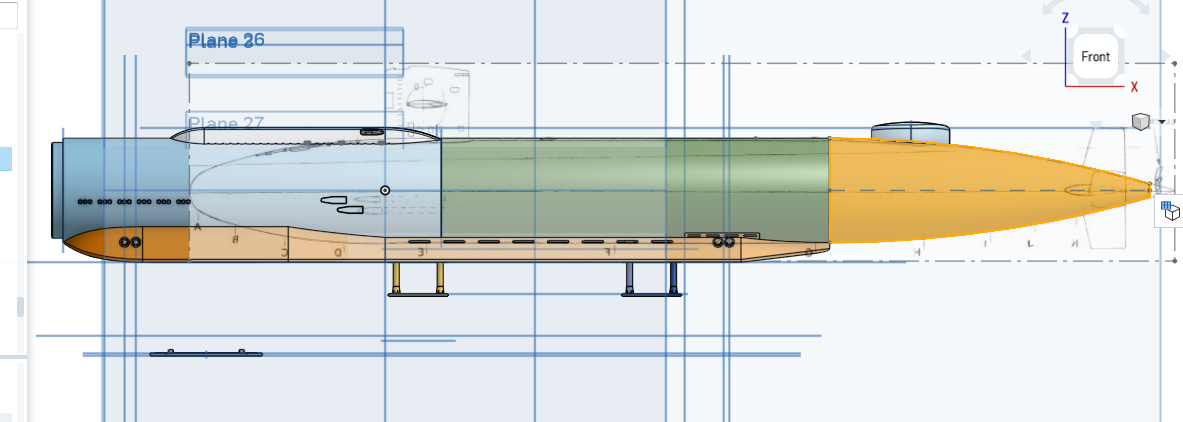1183x422 pixels.
Task: Open the appearance panel icon on right edge
Action: (x=1171, y=211)
